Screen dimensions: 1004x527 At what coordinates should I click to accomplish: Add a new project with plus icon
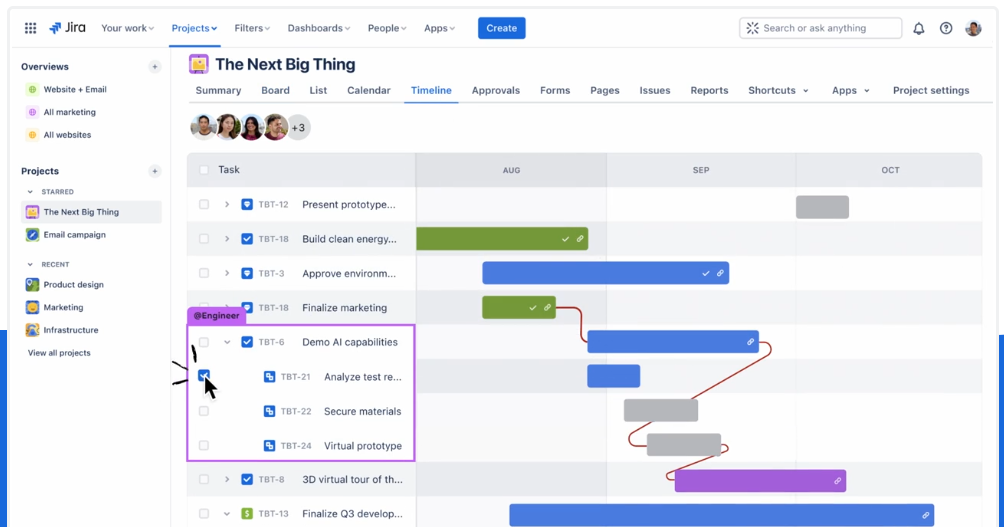coord(154,171)
